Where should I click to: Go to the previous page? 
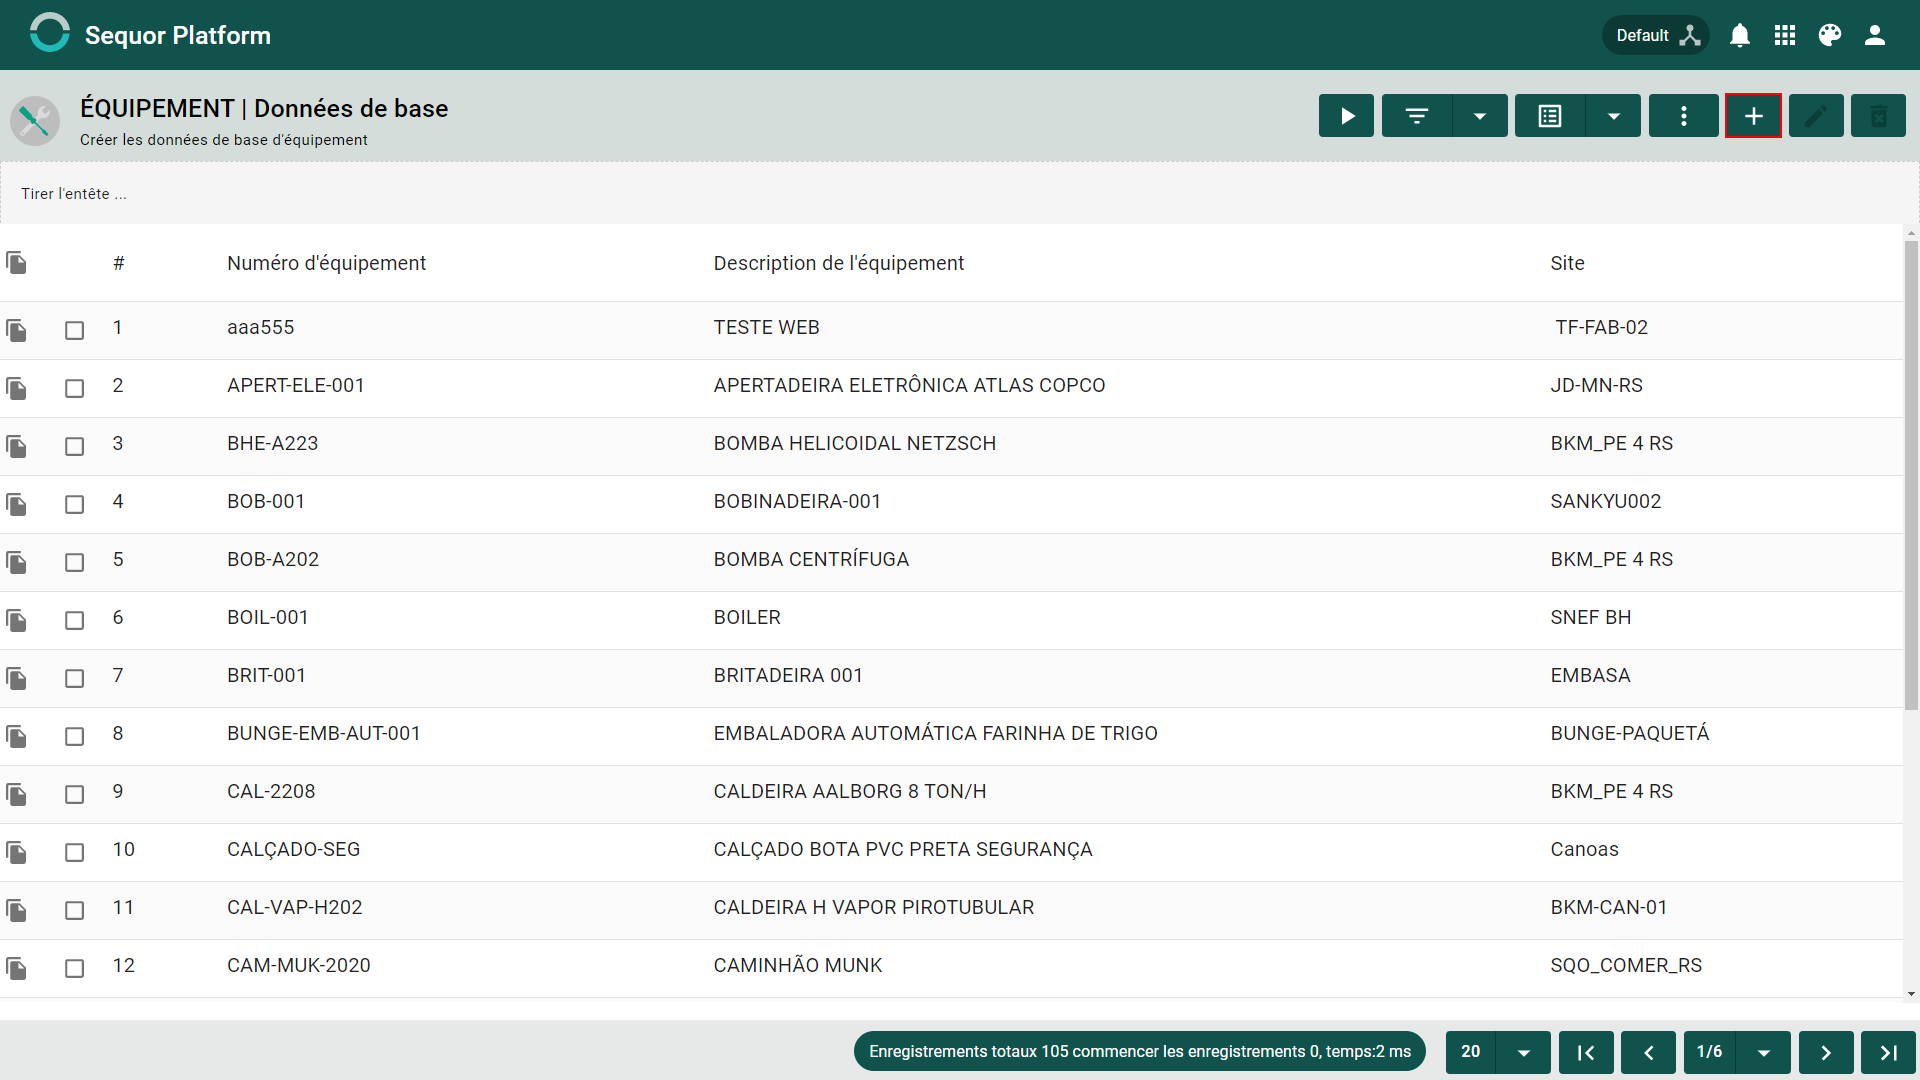tap(1648, 1052)
